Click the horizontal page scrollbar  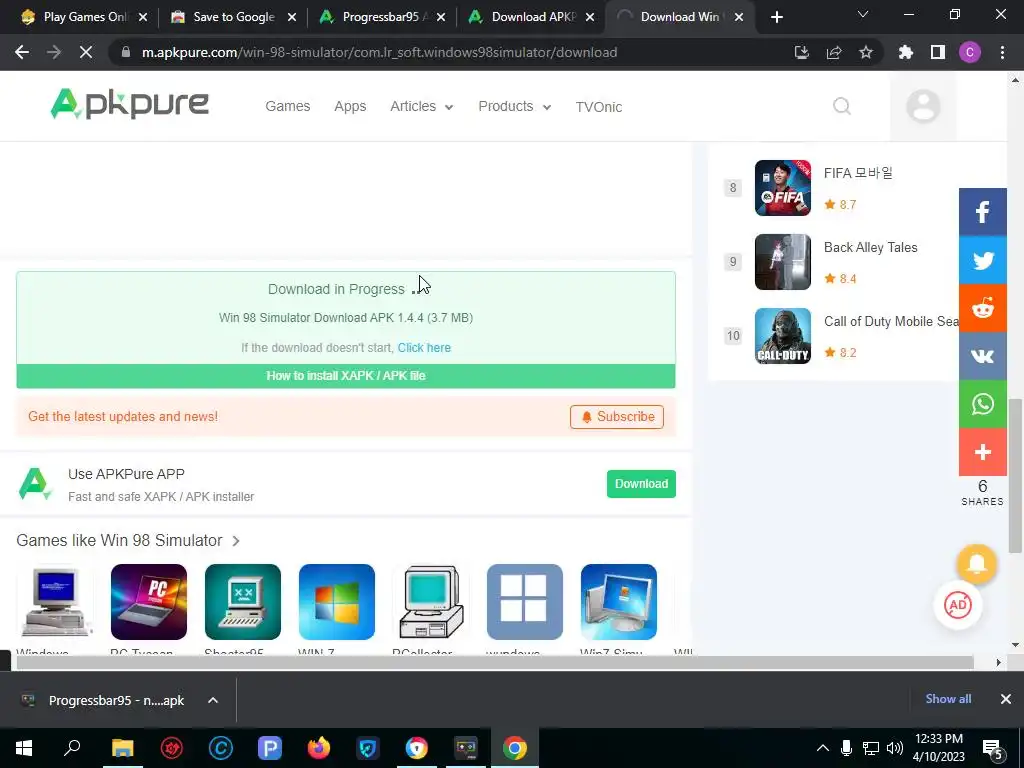coord(495,662)
